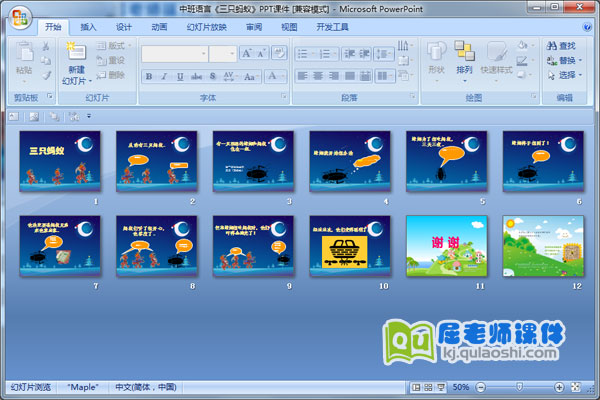The height and width of the screenshot is (400, 600).
Task: Open Character Spacing AV dropdown
Action: pos(230,76)
